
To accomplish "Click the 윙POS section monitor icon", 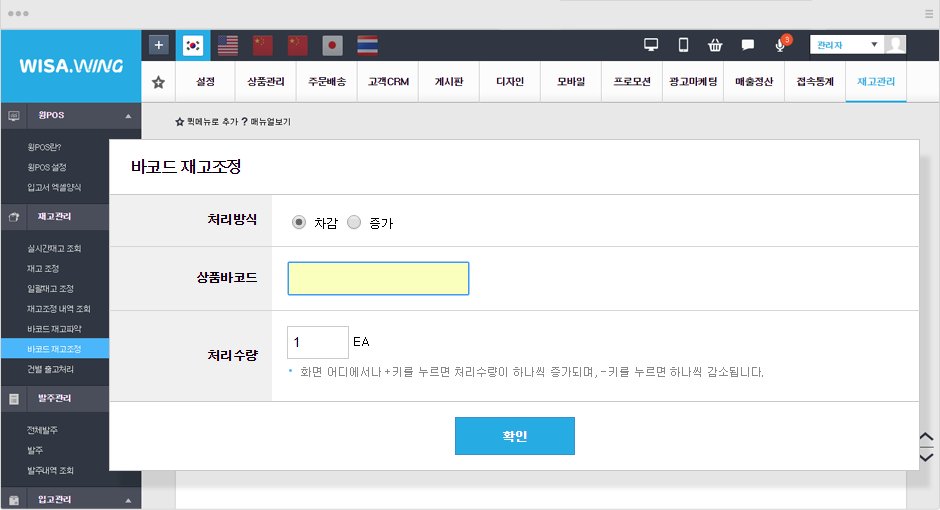I will (14, 116).
